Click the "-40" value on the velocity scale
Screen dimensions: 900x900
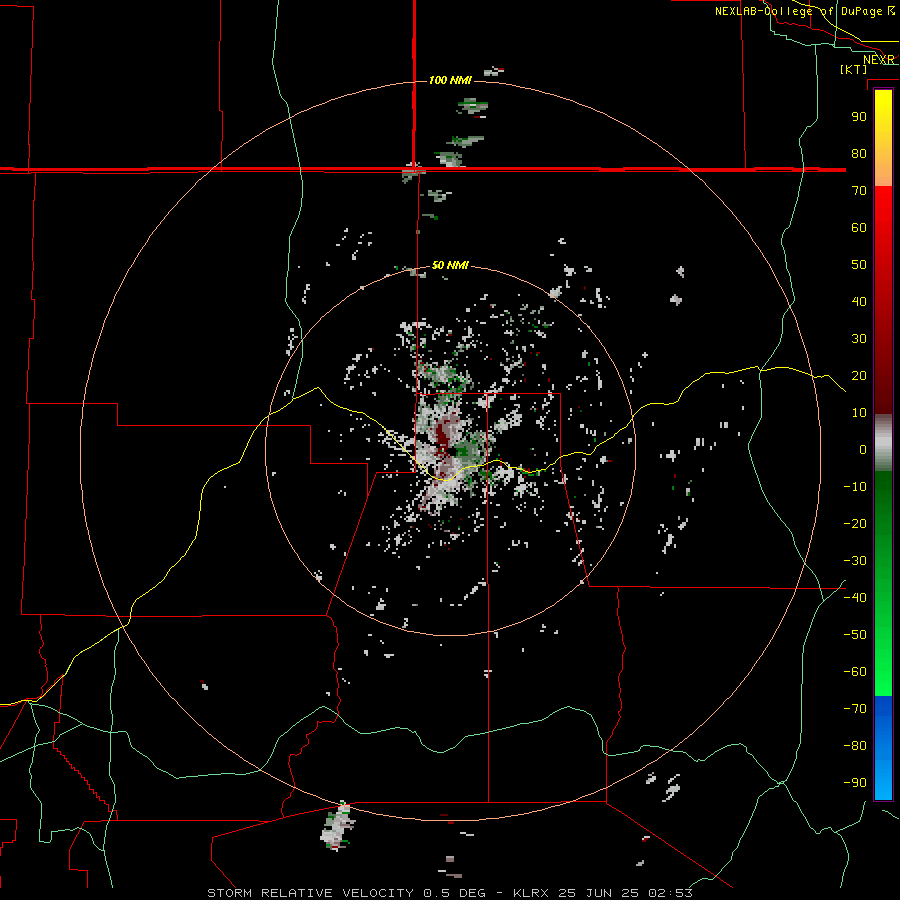(855, 598)
